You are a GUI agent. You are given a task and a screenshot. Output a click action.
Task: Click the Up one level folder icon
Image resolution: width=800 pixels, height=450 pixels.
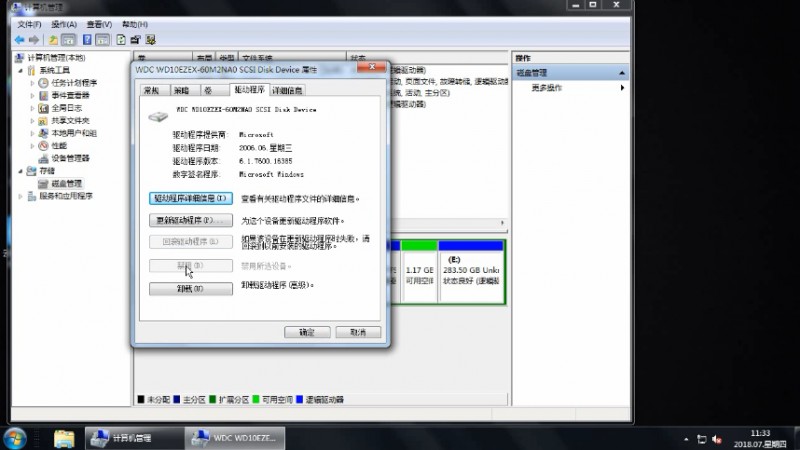(x=53, y=40)
